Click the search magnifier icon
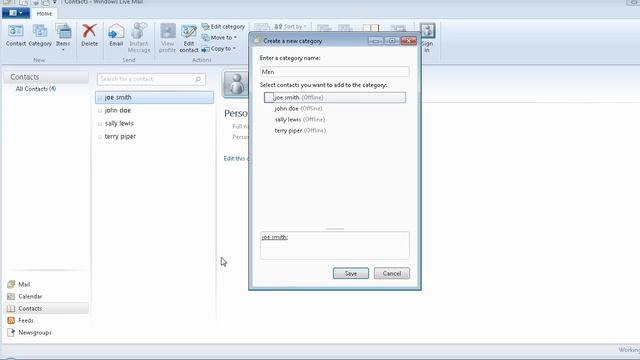The width and height of the screenshot is (640, 360). tap(198, 79)
